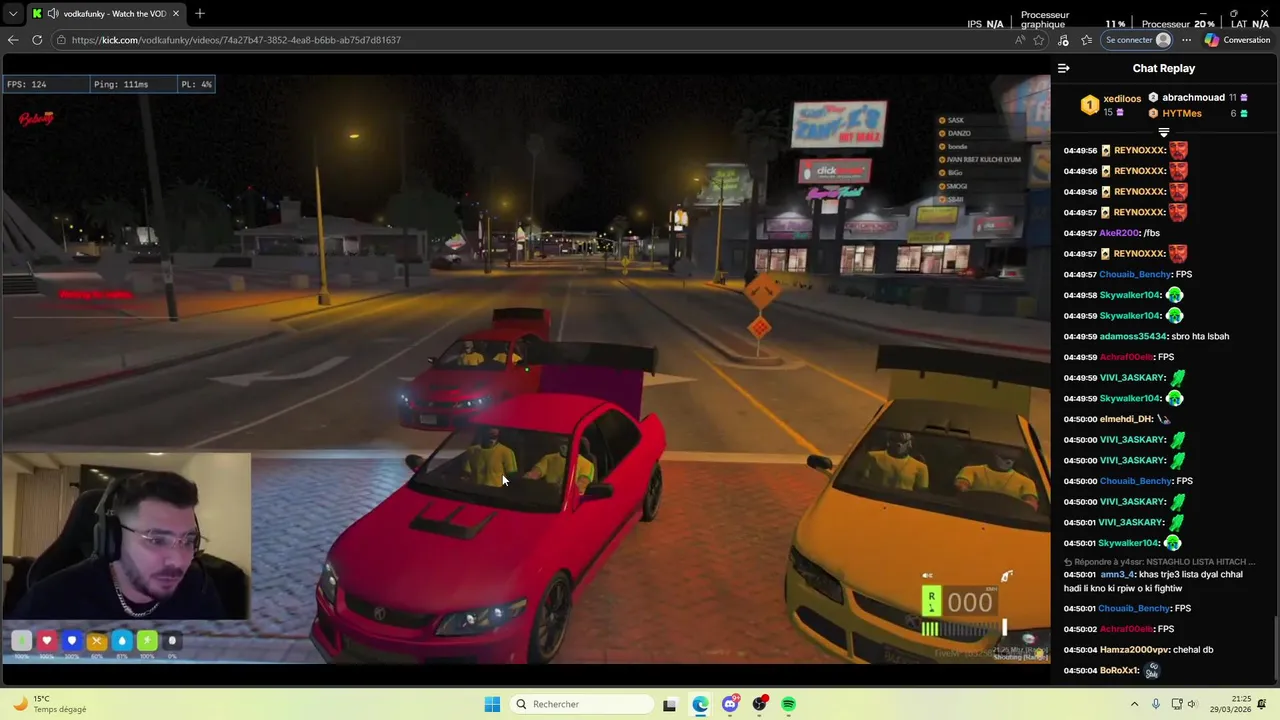The width and height of the screenshot is (1280, 720).
Task: Open Read aloud from address bar
Action: [1019, 40]
